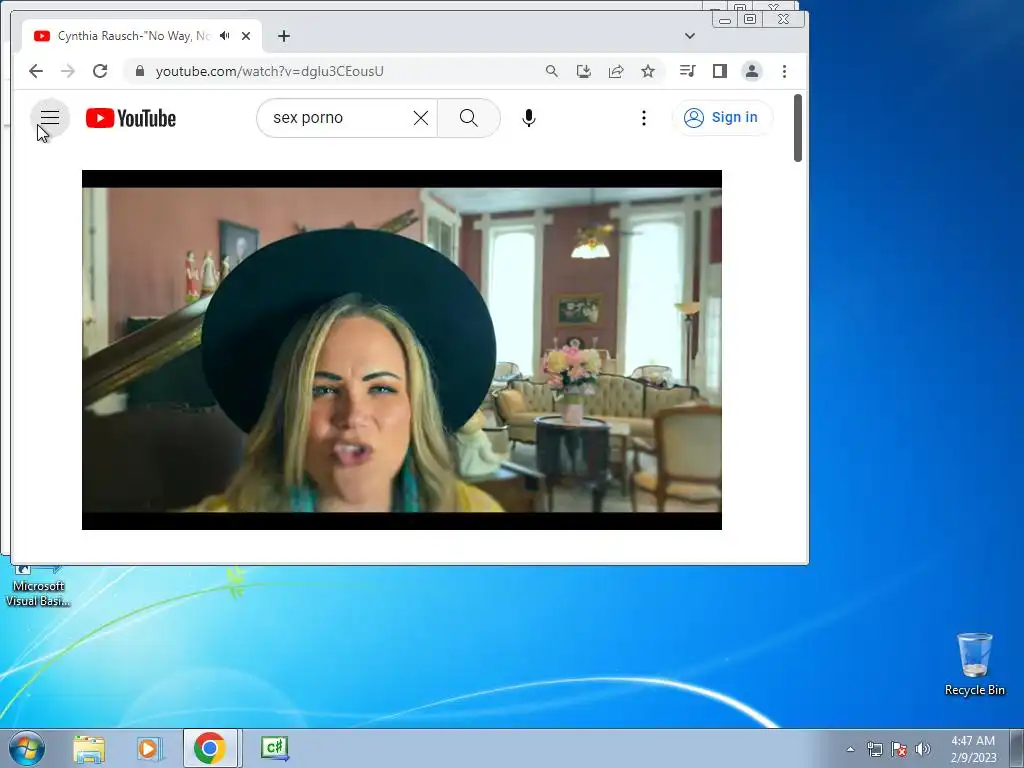Viewport: 1024px width, 768px height.
Task: Go back with the browser back arrow
Action: point(36,71)
